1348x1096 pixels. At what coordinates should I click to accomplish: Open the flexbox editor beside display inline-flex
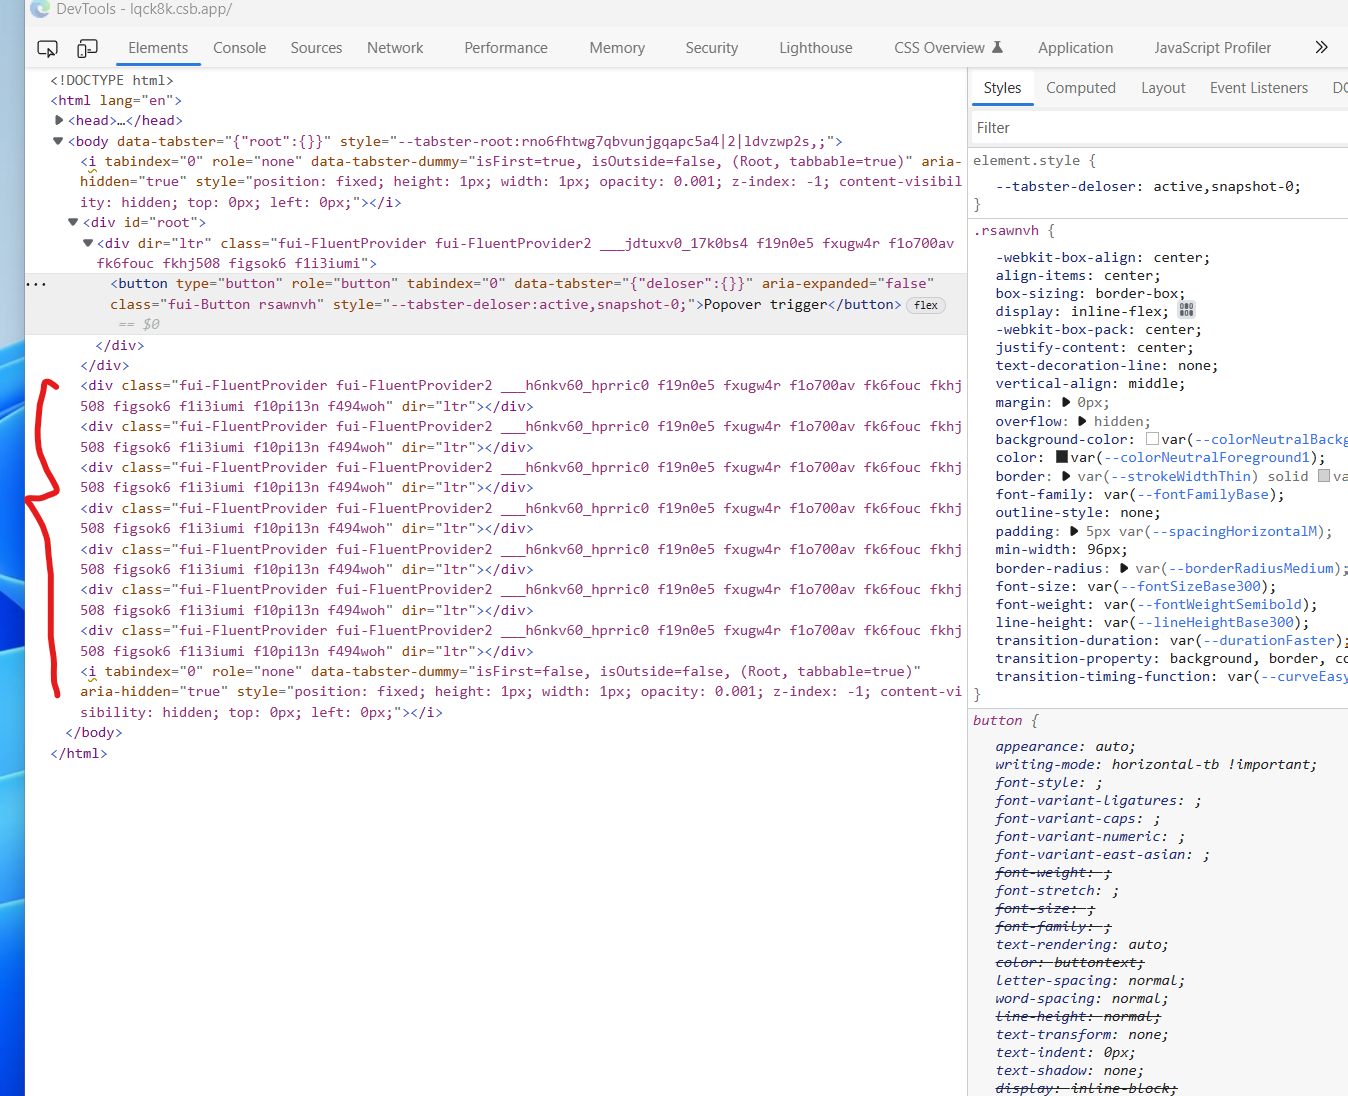[1186, 311]
